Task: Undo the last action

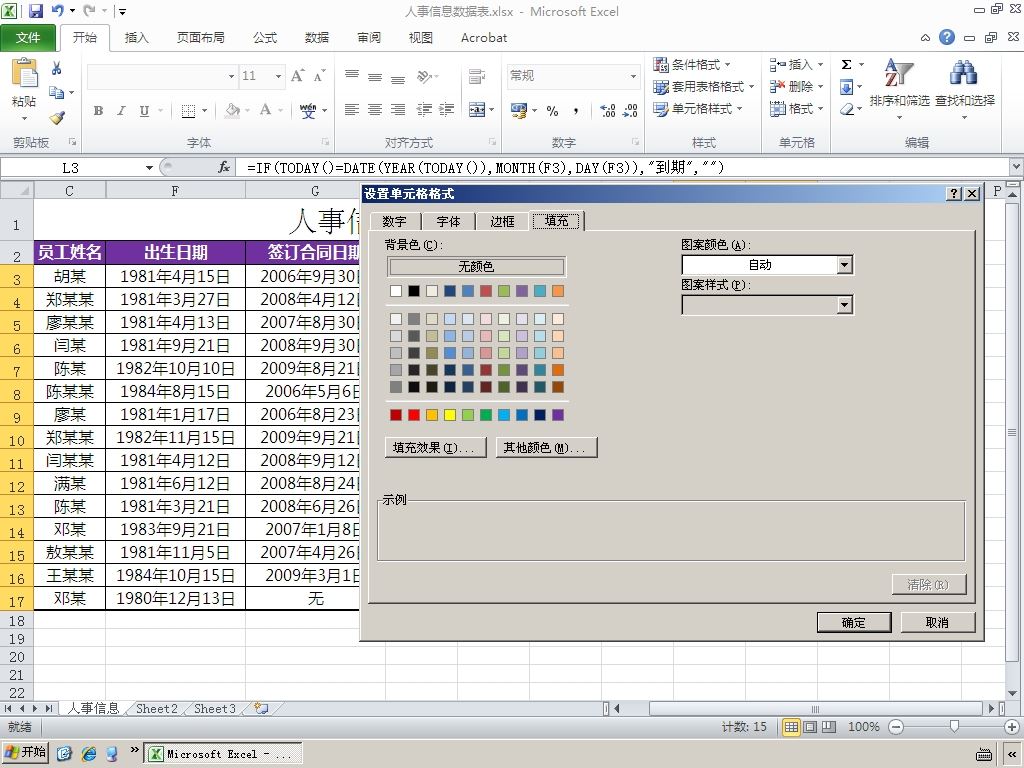Action: click(x=57, y=10)
